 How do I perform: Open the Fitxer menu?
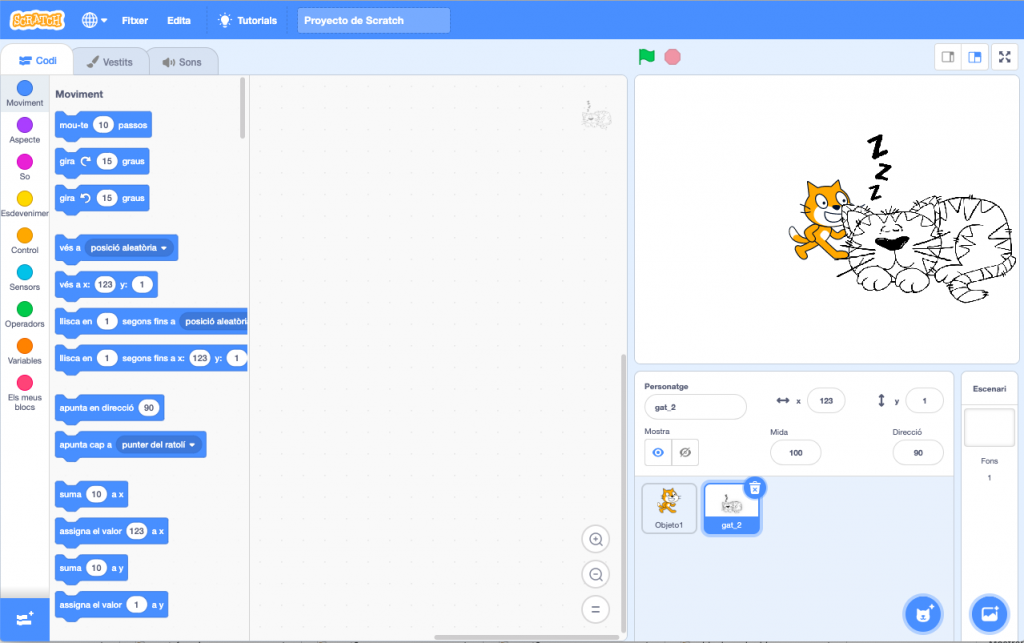click(135, 20)
